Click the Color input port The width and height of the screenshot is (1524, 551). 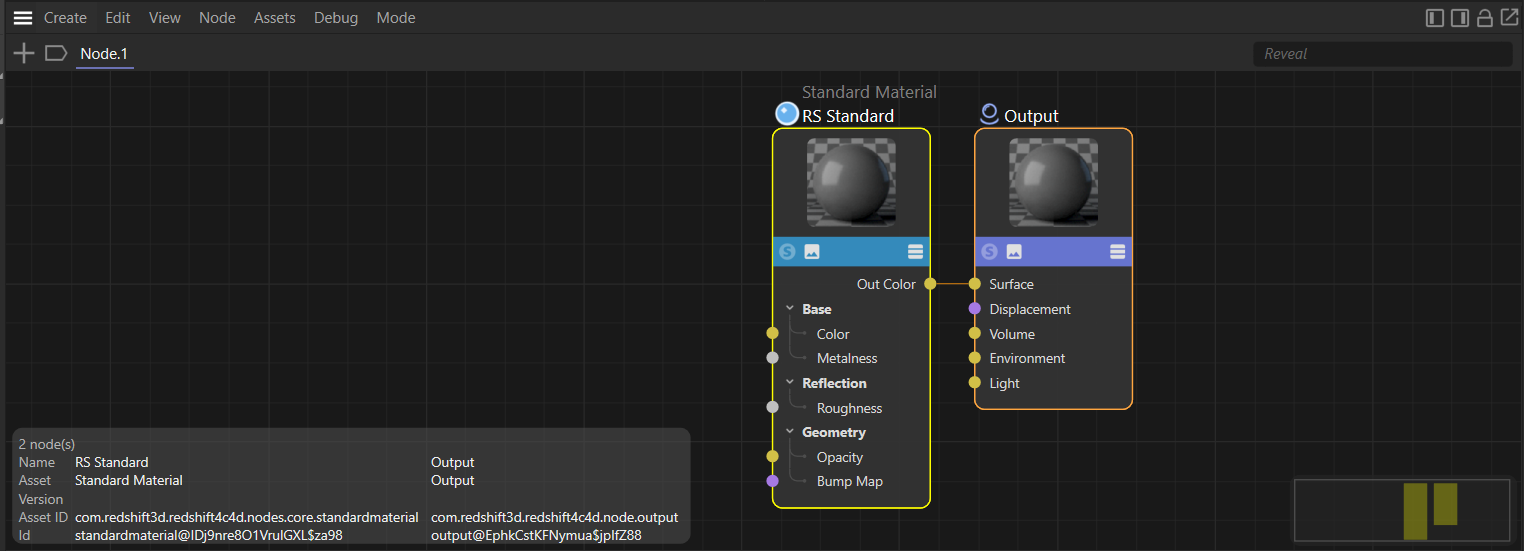tap(772, 333)
